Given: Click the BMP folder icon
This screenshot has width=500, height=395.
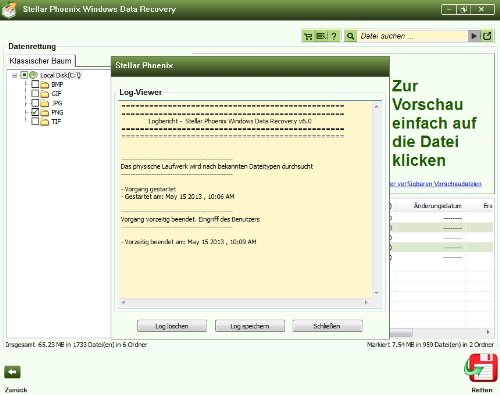Looking at the screenshot, I should click(45, 85).
